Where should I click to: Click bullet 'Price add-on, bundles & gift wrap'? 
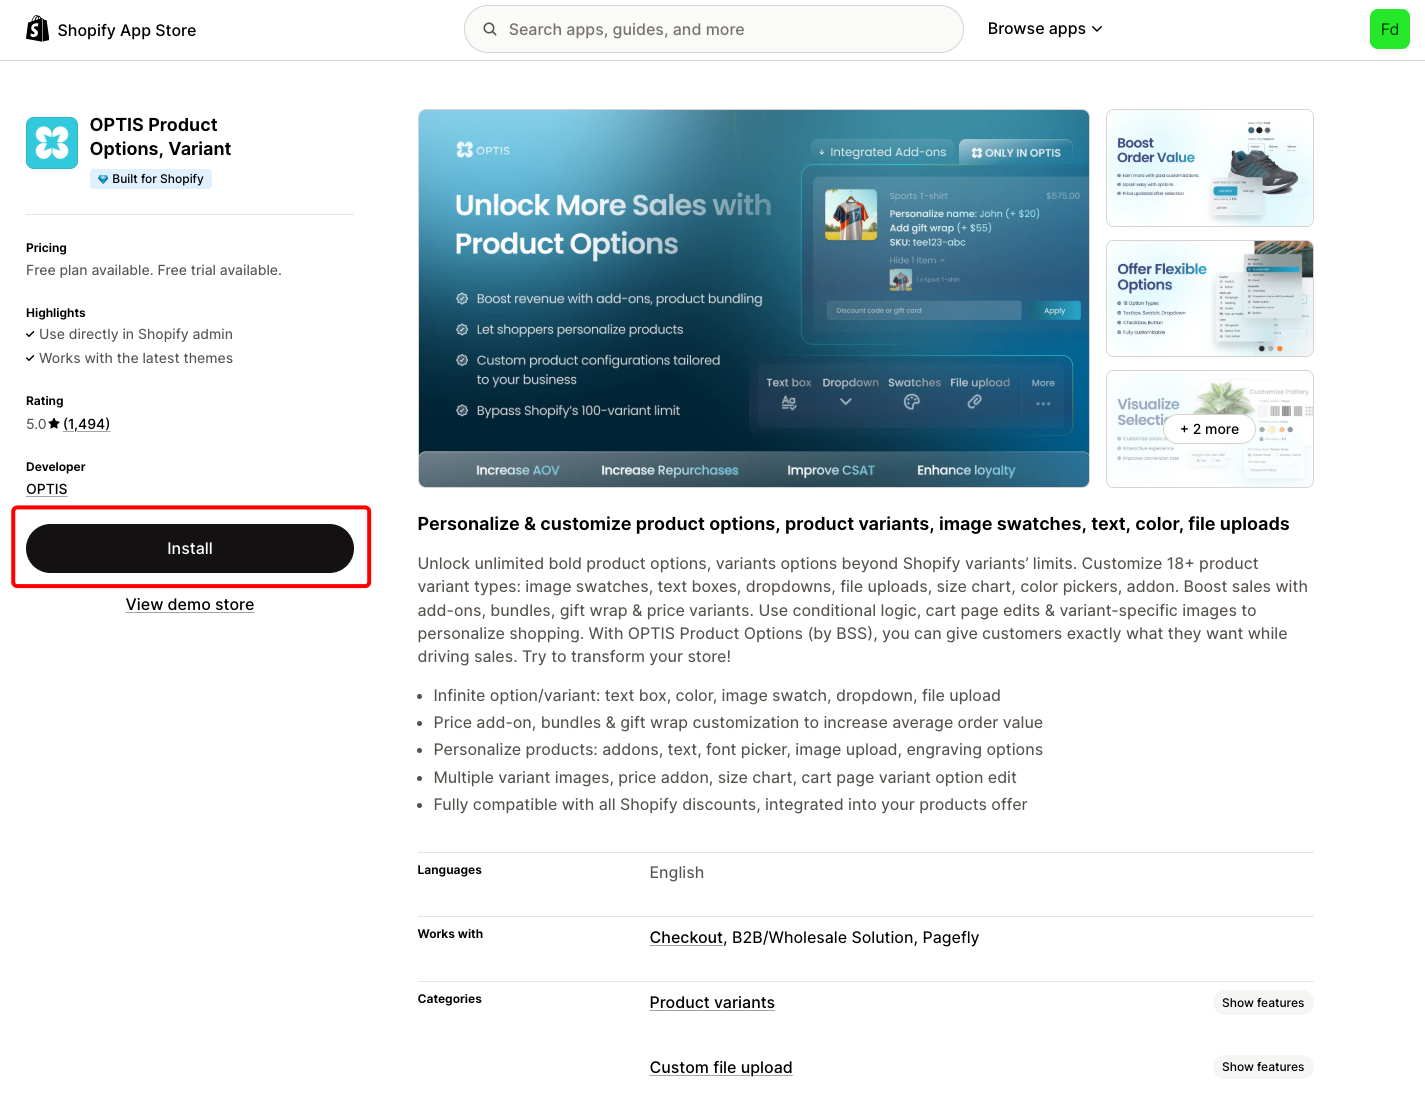738,723
